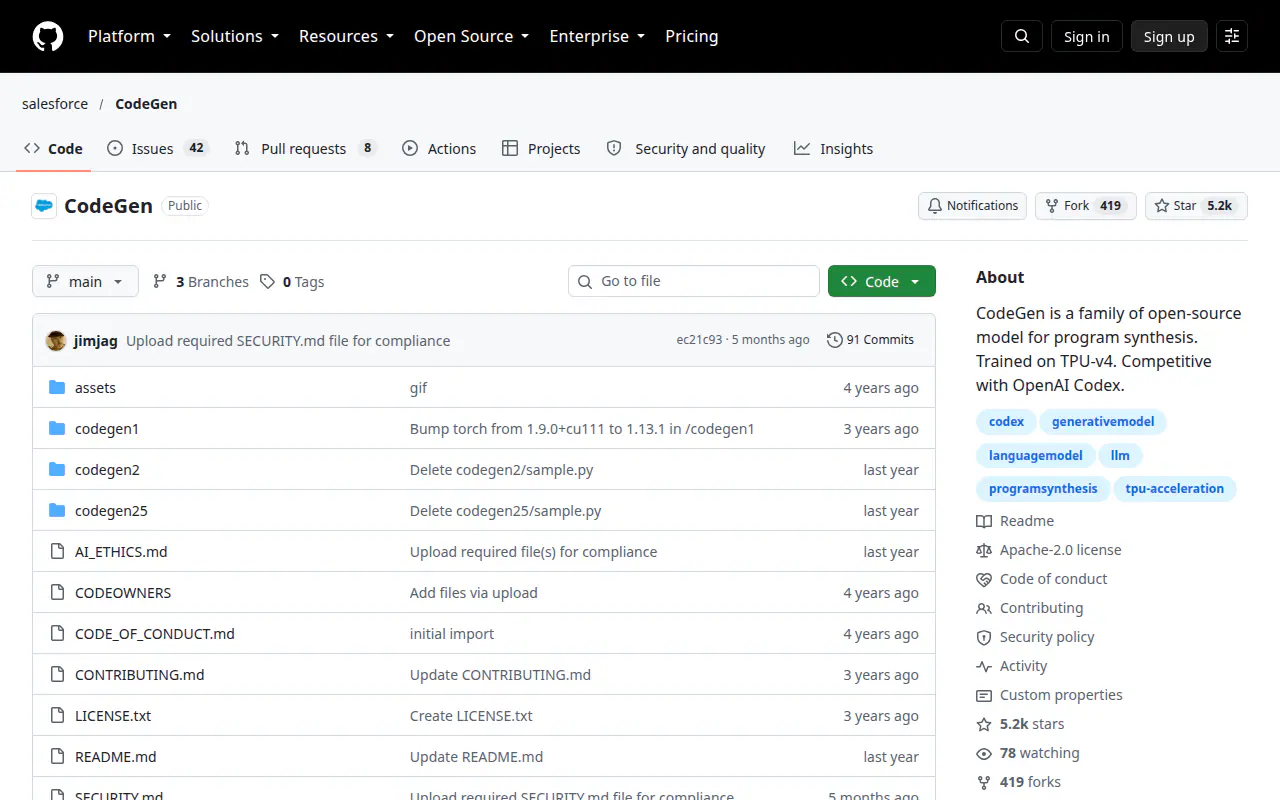The height and width of the screenshot is (800, 1280).
Task: Click the Activity pulse icon
Action: click(984, 666)
